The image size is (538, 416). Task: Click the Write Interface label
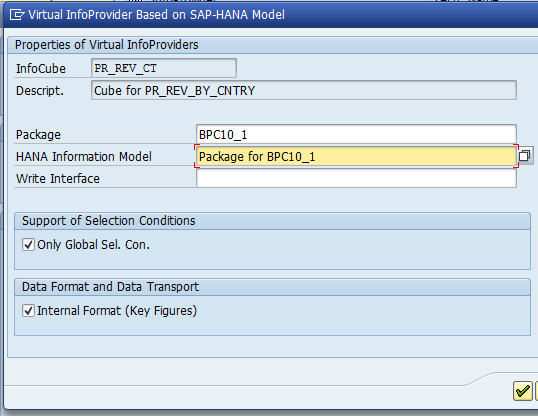coord(58,178)
